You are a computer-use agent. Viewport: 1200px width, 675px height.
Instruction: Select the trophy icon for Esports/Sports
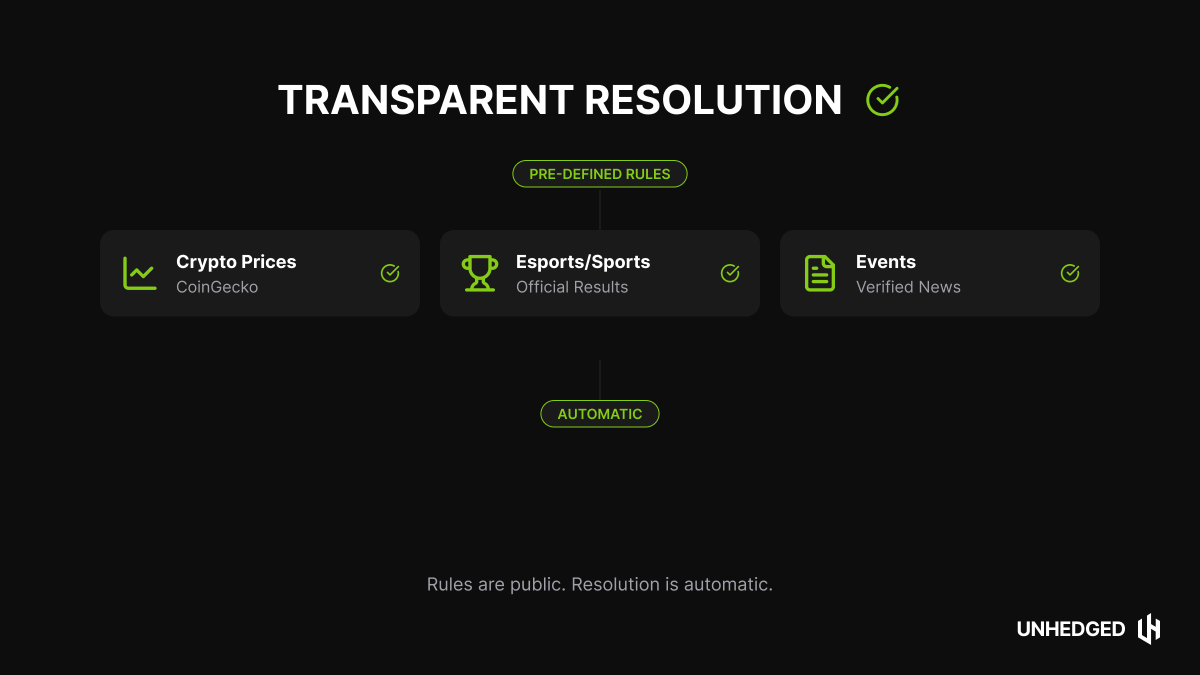click(x=479, y=272)
